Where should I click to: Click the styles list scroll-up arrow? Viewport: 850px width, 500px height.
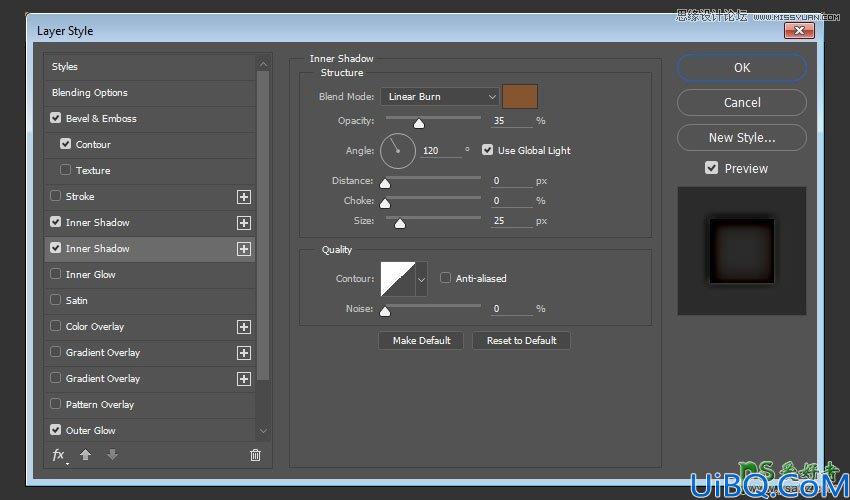pos(263,64)
